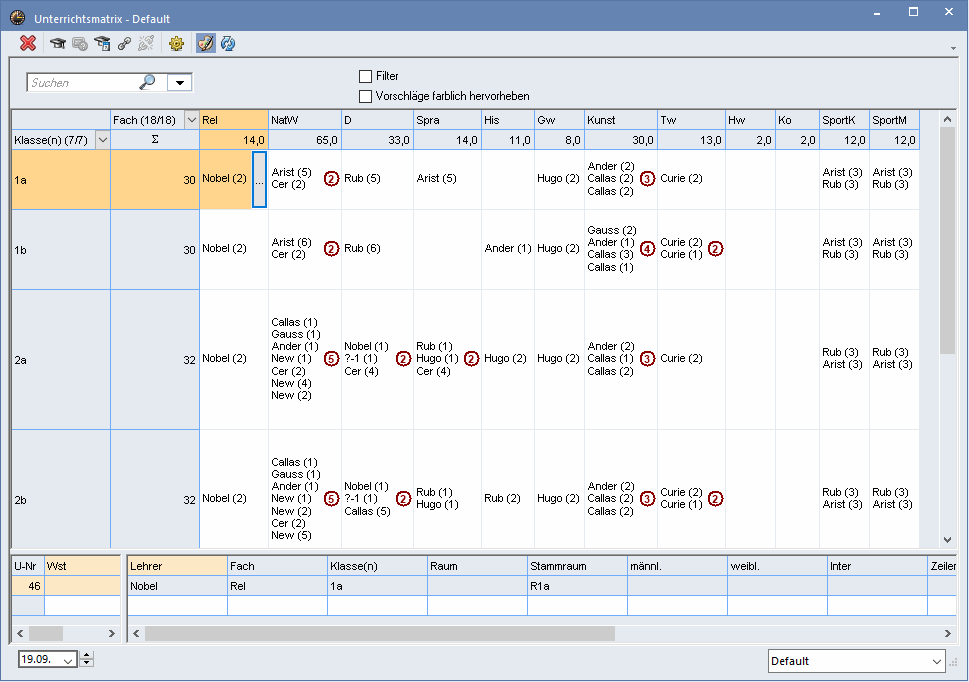Select the Tw column header
Viewport: 969px width, 682px height.
pos(691,120)
